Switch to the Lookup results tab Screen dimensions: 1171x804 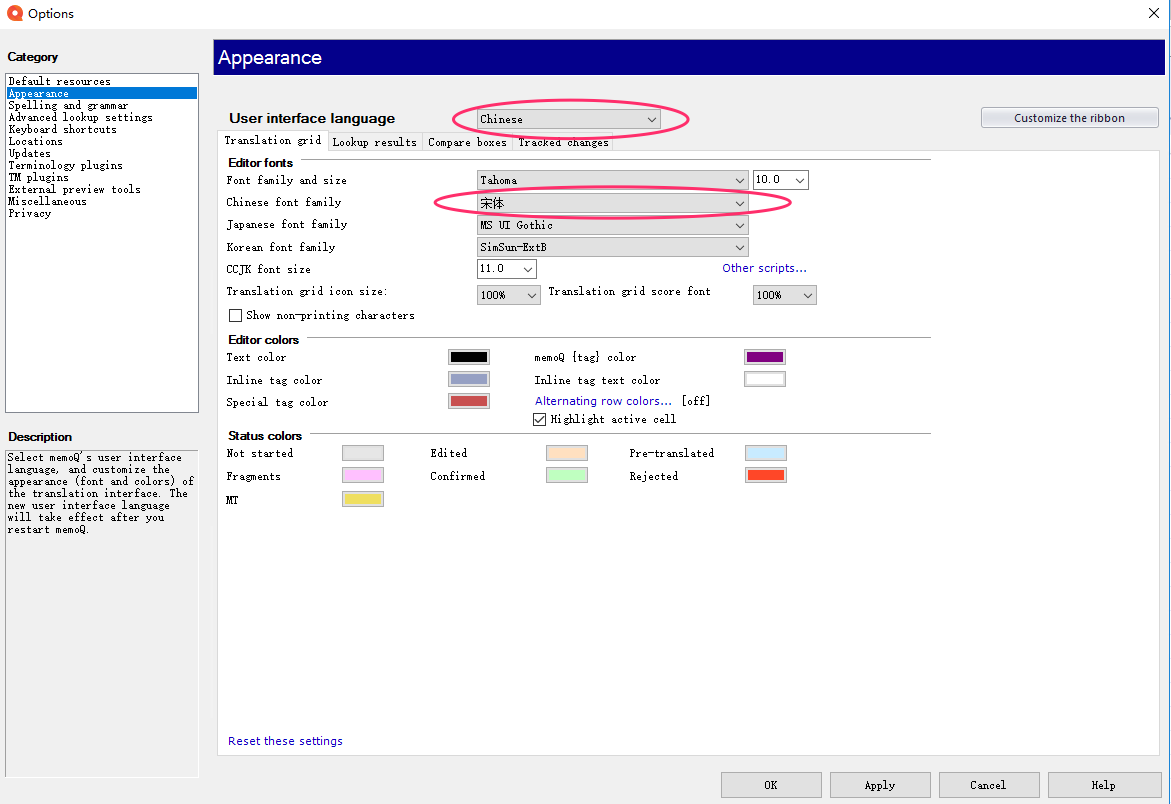coord(374,142)
